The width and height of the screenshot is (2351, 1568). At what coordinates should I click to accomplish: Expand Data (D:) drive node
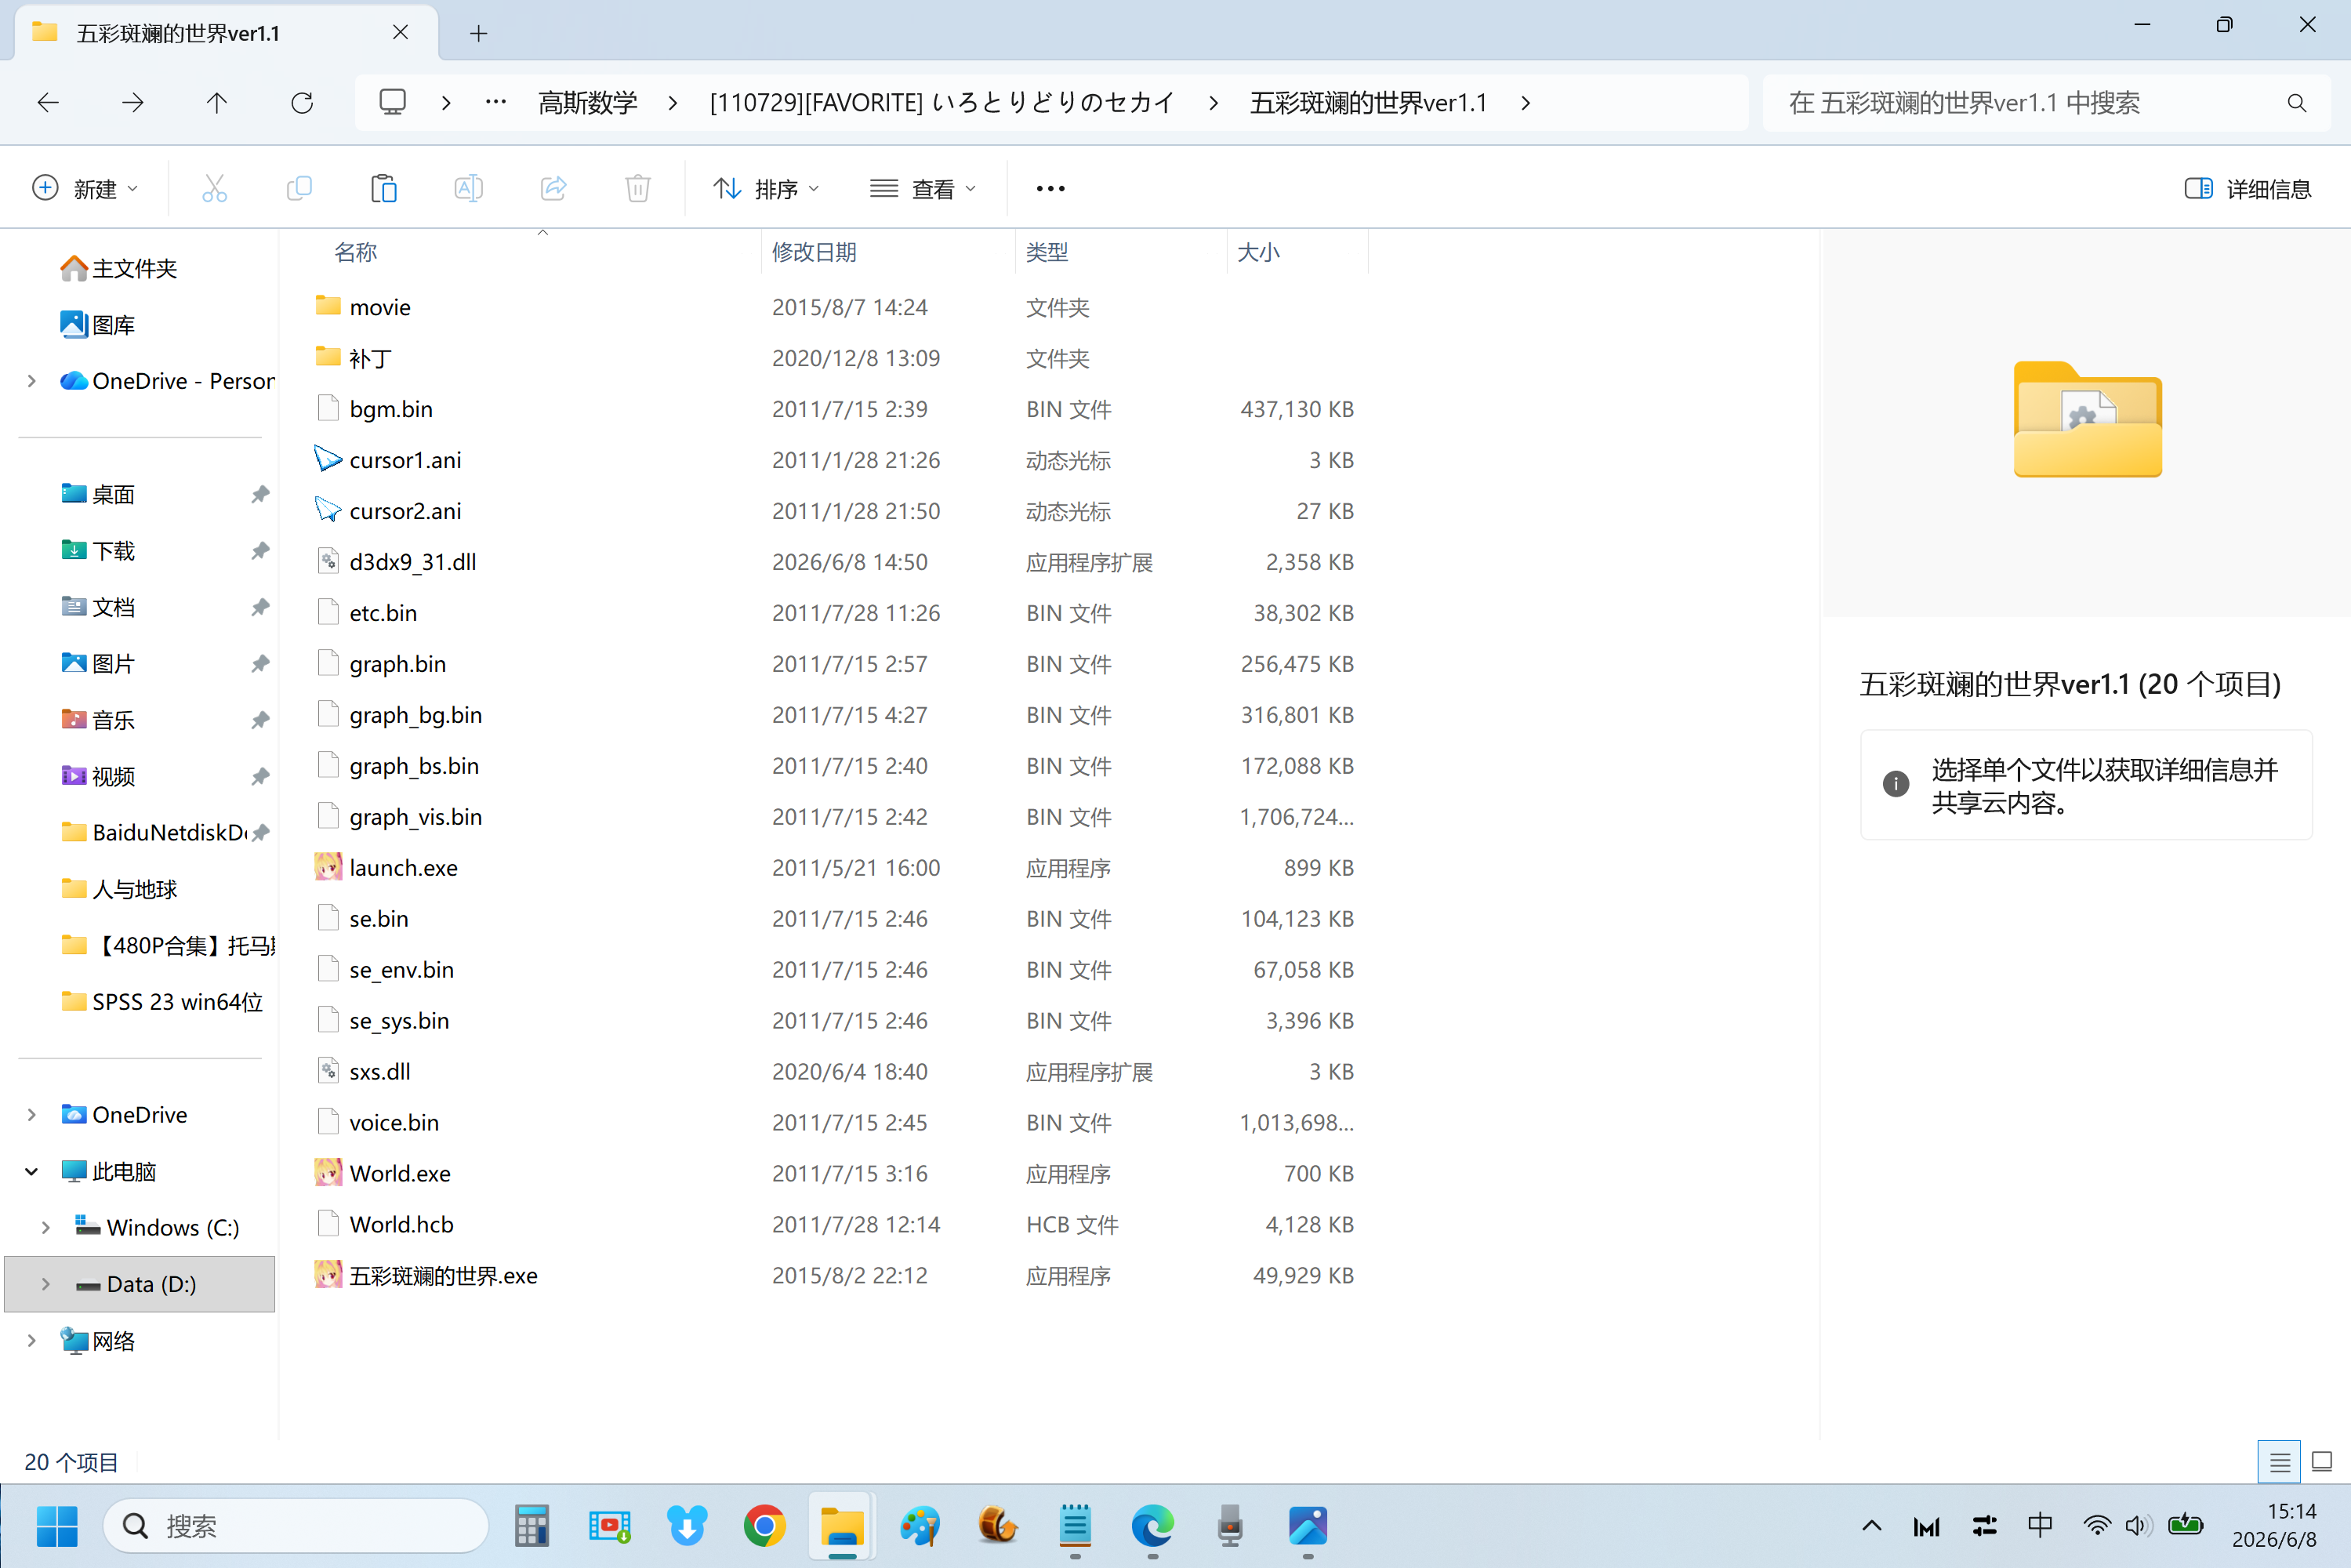[x=46, y=1284]
